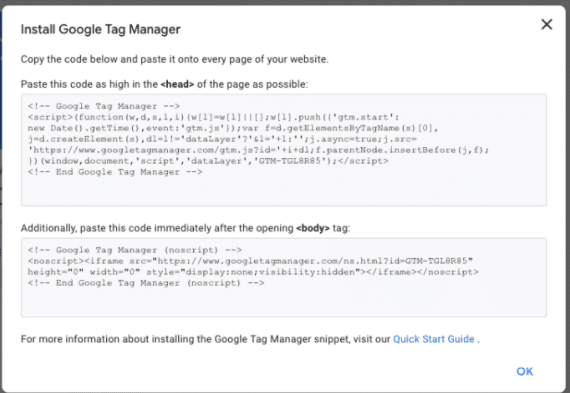The width and height of the screenshot is (570, 393).
Task: Click the opening "<!-- Google Tag Manager -->" comment line
Action: pyautogui.click(x=104, y=106)
